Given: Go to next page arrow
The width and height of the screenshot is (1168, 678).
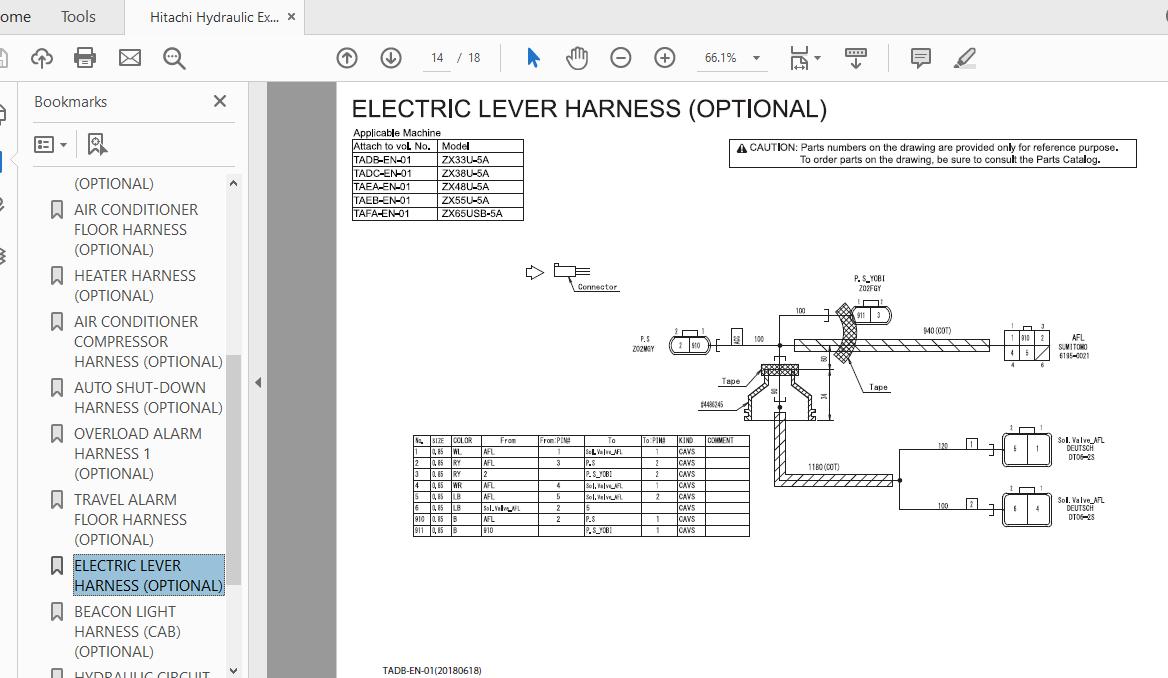Looking at the screenshot, I should [x=391, y=57].
